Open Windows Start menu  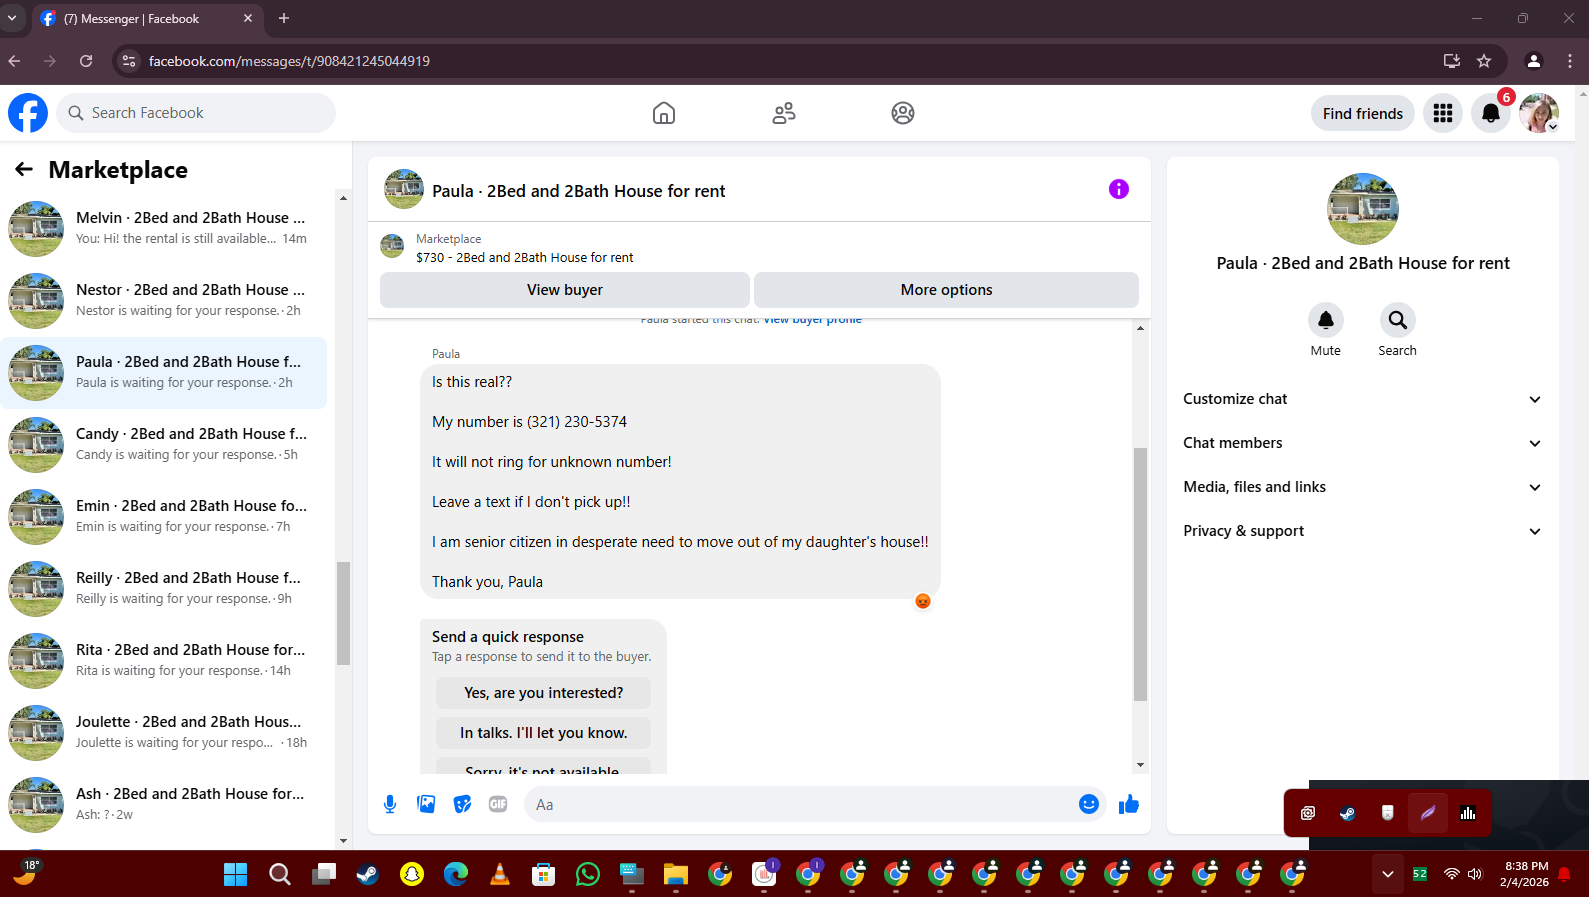(x=236, y=875)
